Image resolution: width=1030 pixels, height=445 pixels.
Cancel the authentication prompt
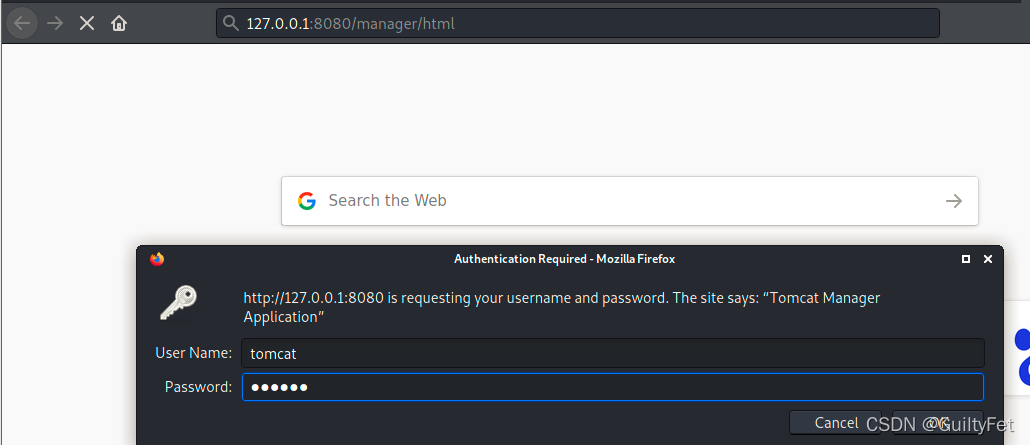(x=836, y=423)
